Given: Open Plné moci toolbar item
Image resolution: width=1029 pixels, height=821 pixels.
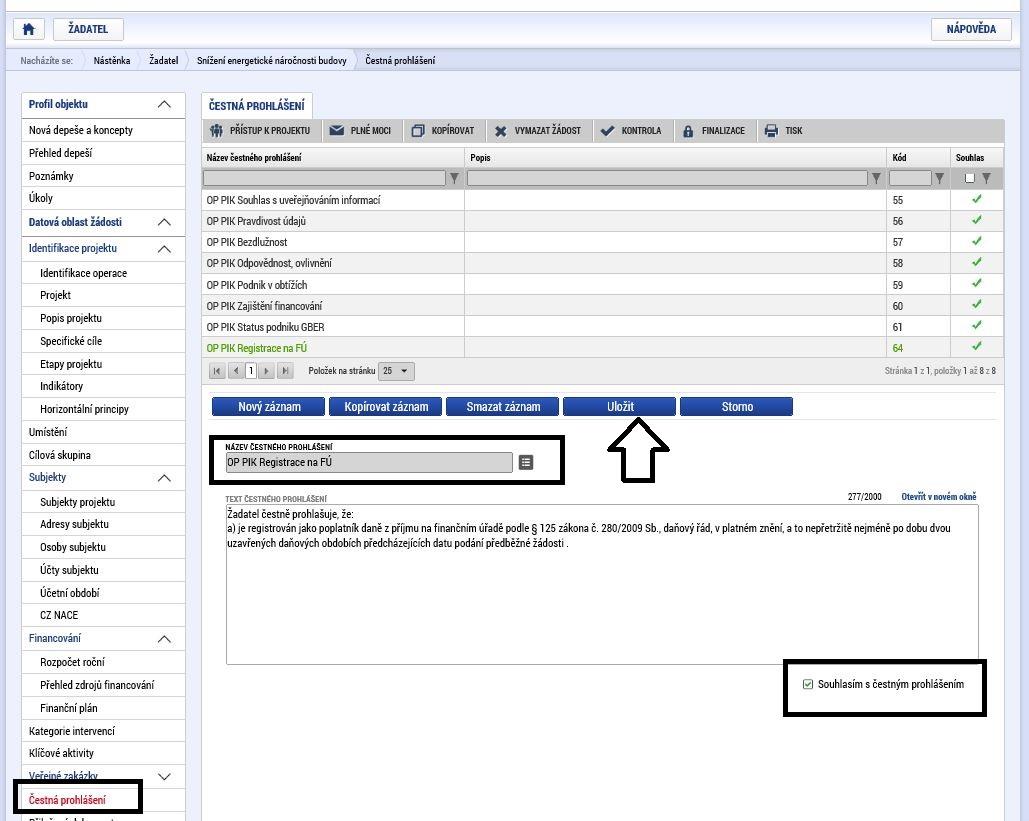Looking at the screenshot, I should tap(361, 131).
